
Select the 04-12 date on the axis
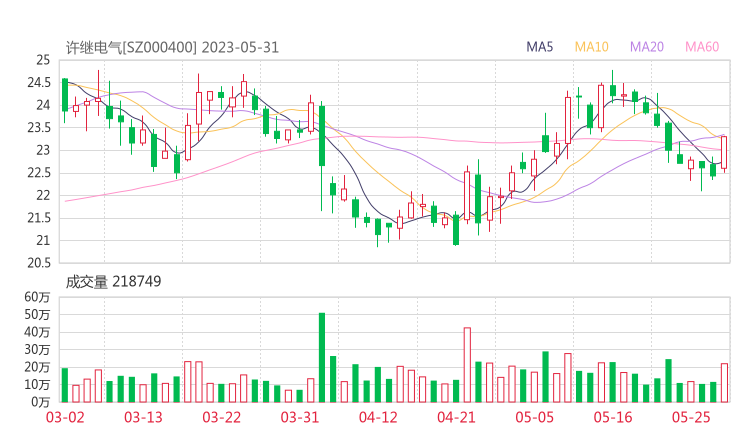[378, 417]
